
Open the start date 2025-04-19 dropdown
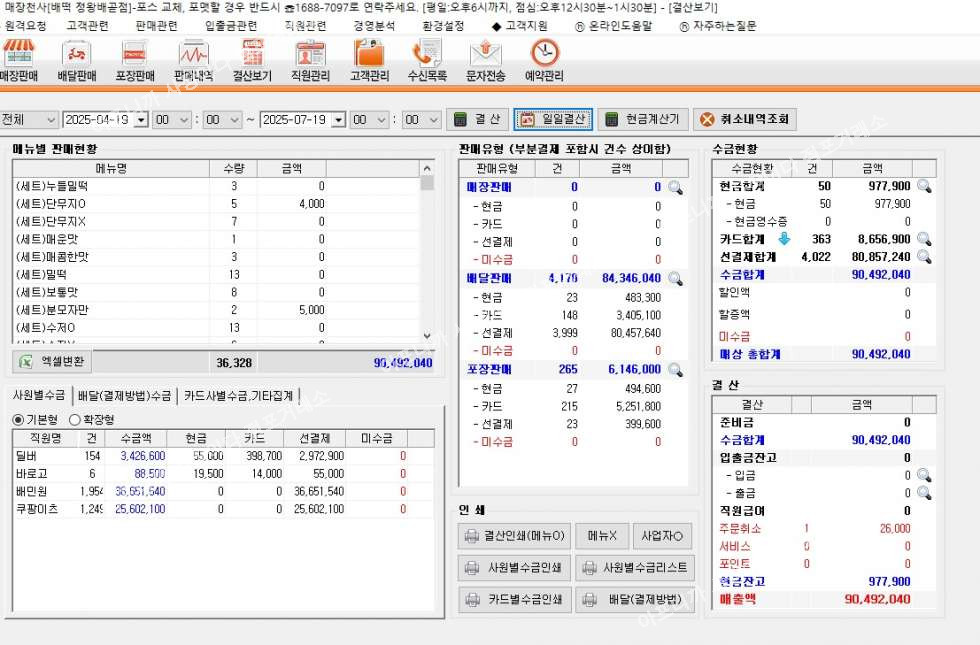pyautogui.click(x=140, y=120)
